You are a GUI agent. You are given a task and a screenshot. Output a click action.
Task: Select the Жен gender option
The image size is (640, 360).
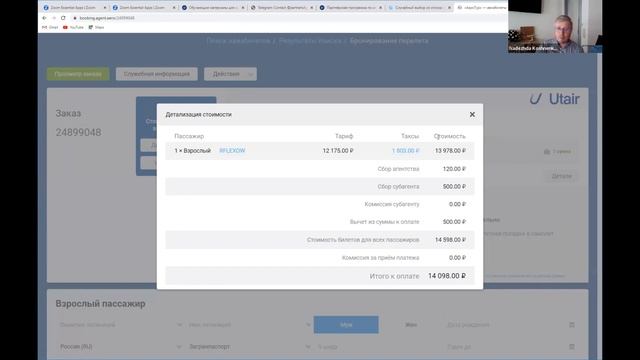(411, 324)
